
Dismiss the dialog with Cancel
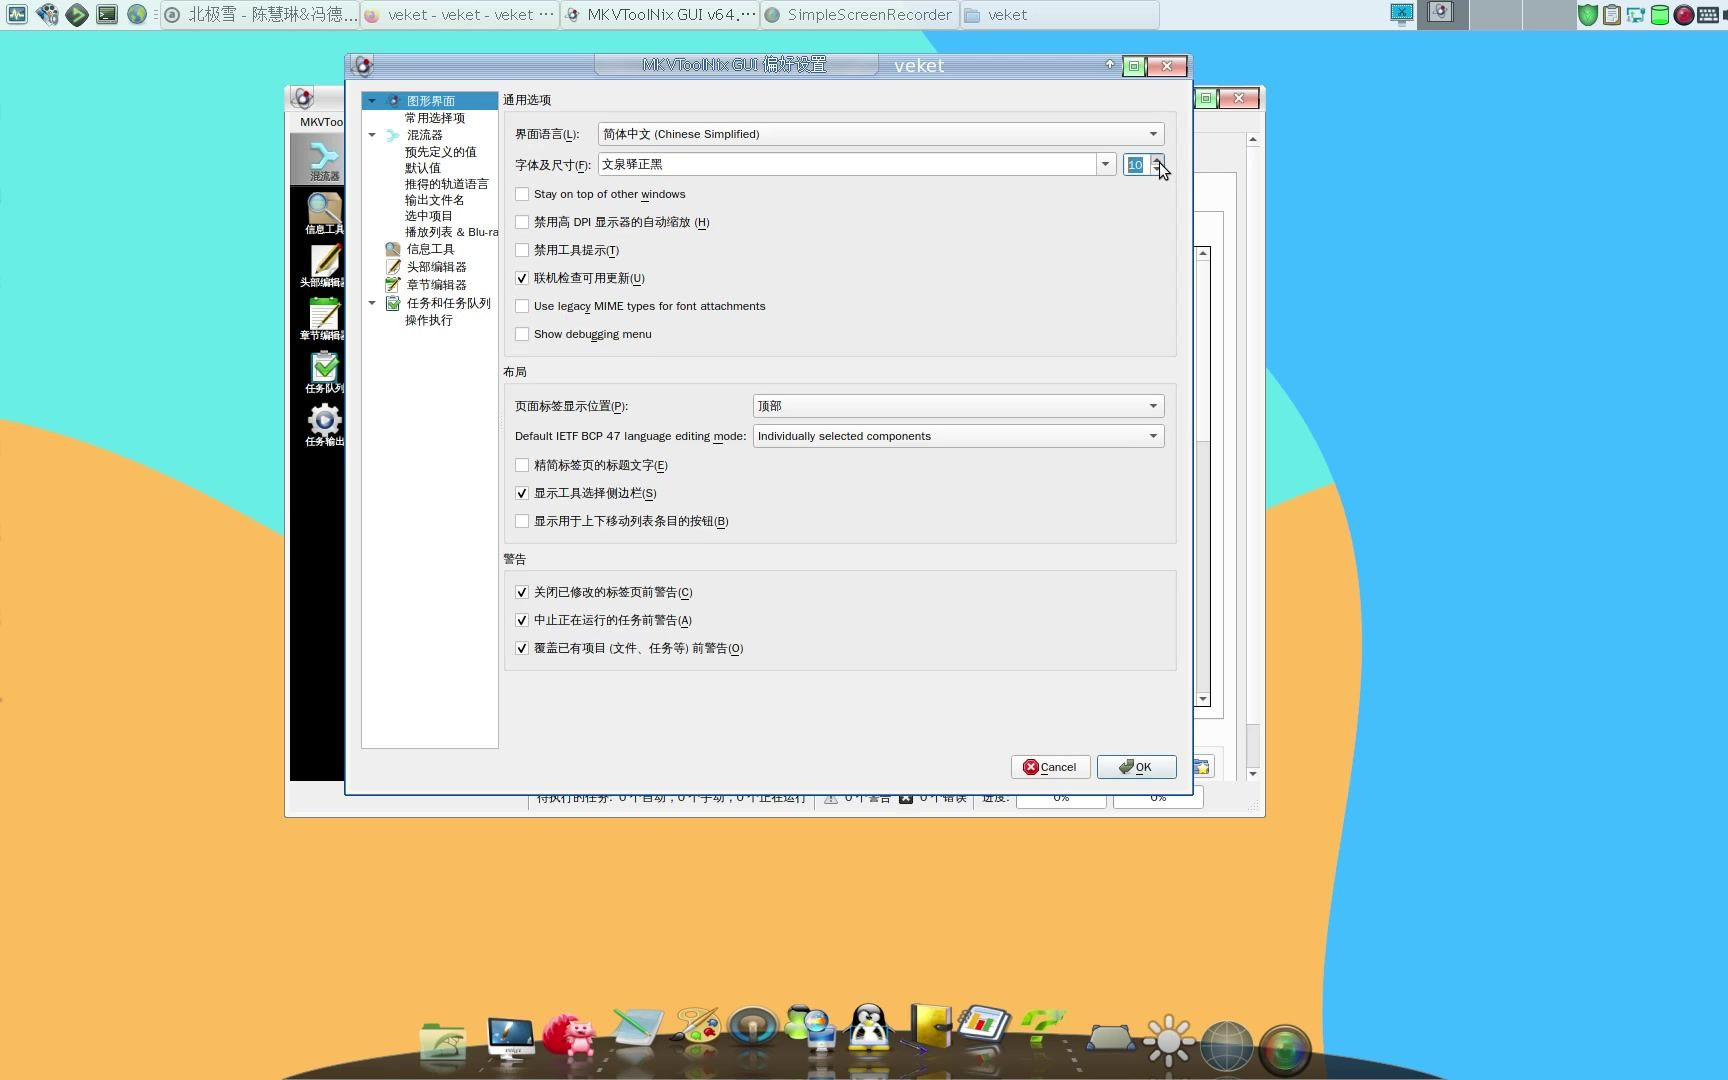coord(1050,767)
